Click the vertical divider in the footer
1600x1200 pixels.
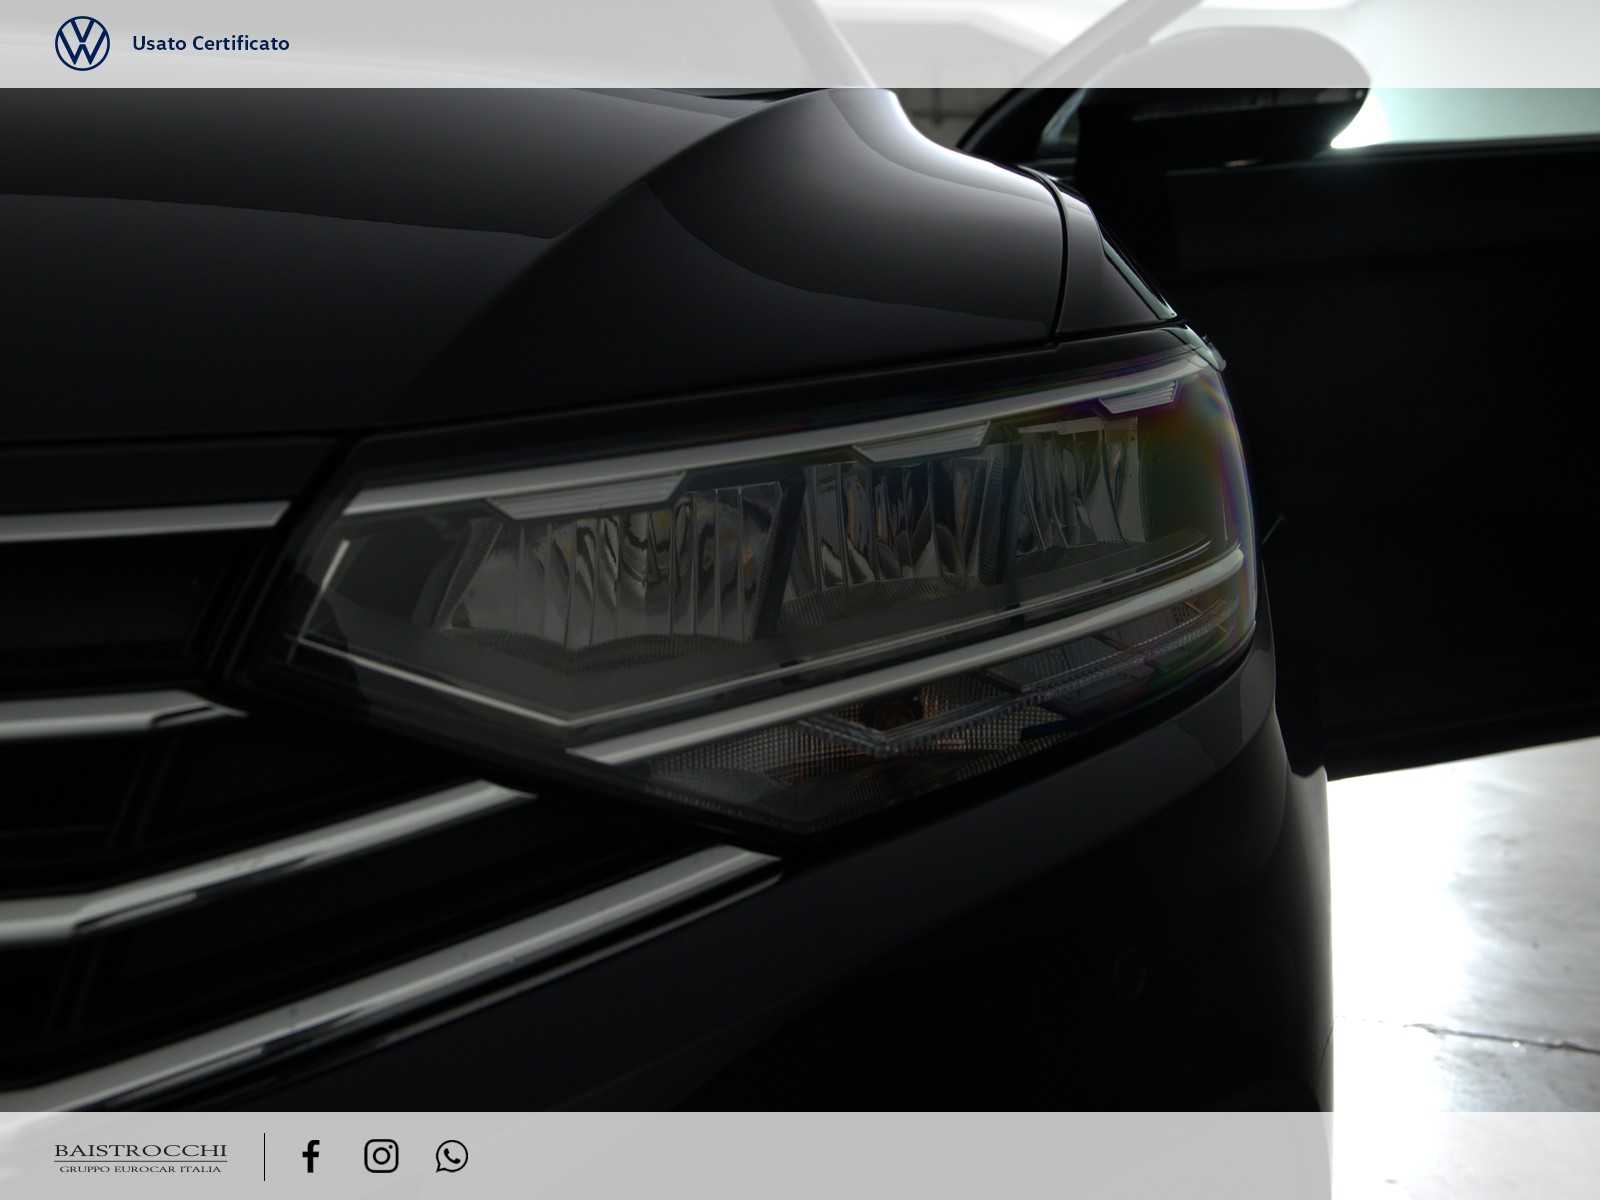click(x=265, y=1156)
